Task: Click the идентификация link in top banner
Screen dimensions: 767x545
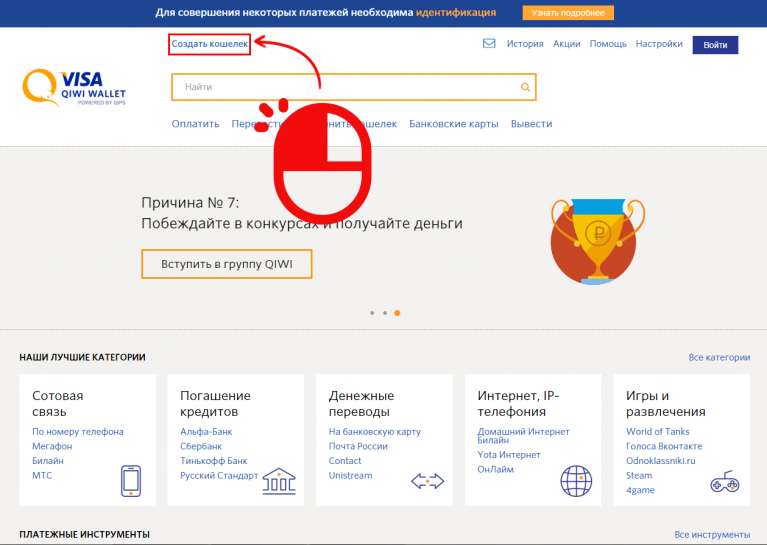Action: tap(456, 13)
